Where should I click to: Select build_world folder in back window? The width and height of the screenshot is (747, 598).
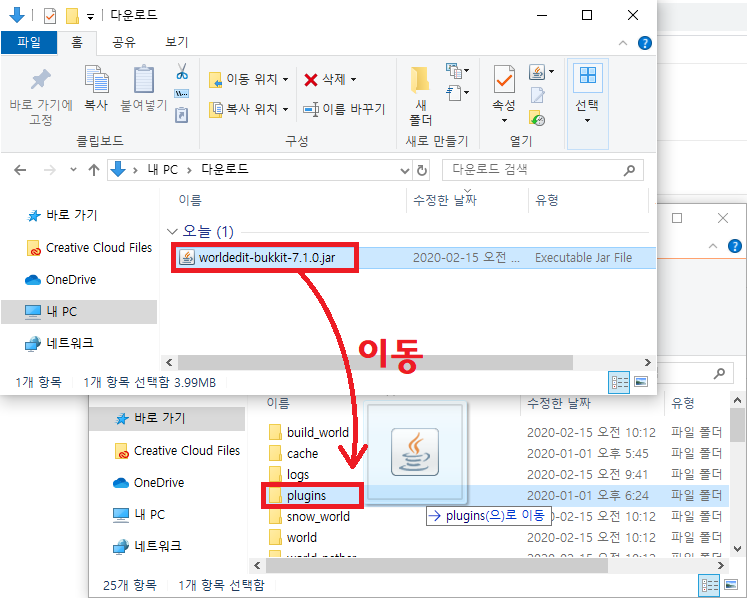click(x=318, y=433)
